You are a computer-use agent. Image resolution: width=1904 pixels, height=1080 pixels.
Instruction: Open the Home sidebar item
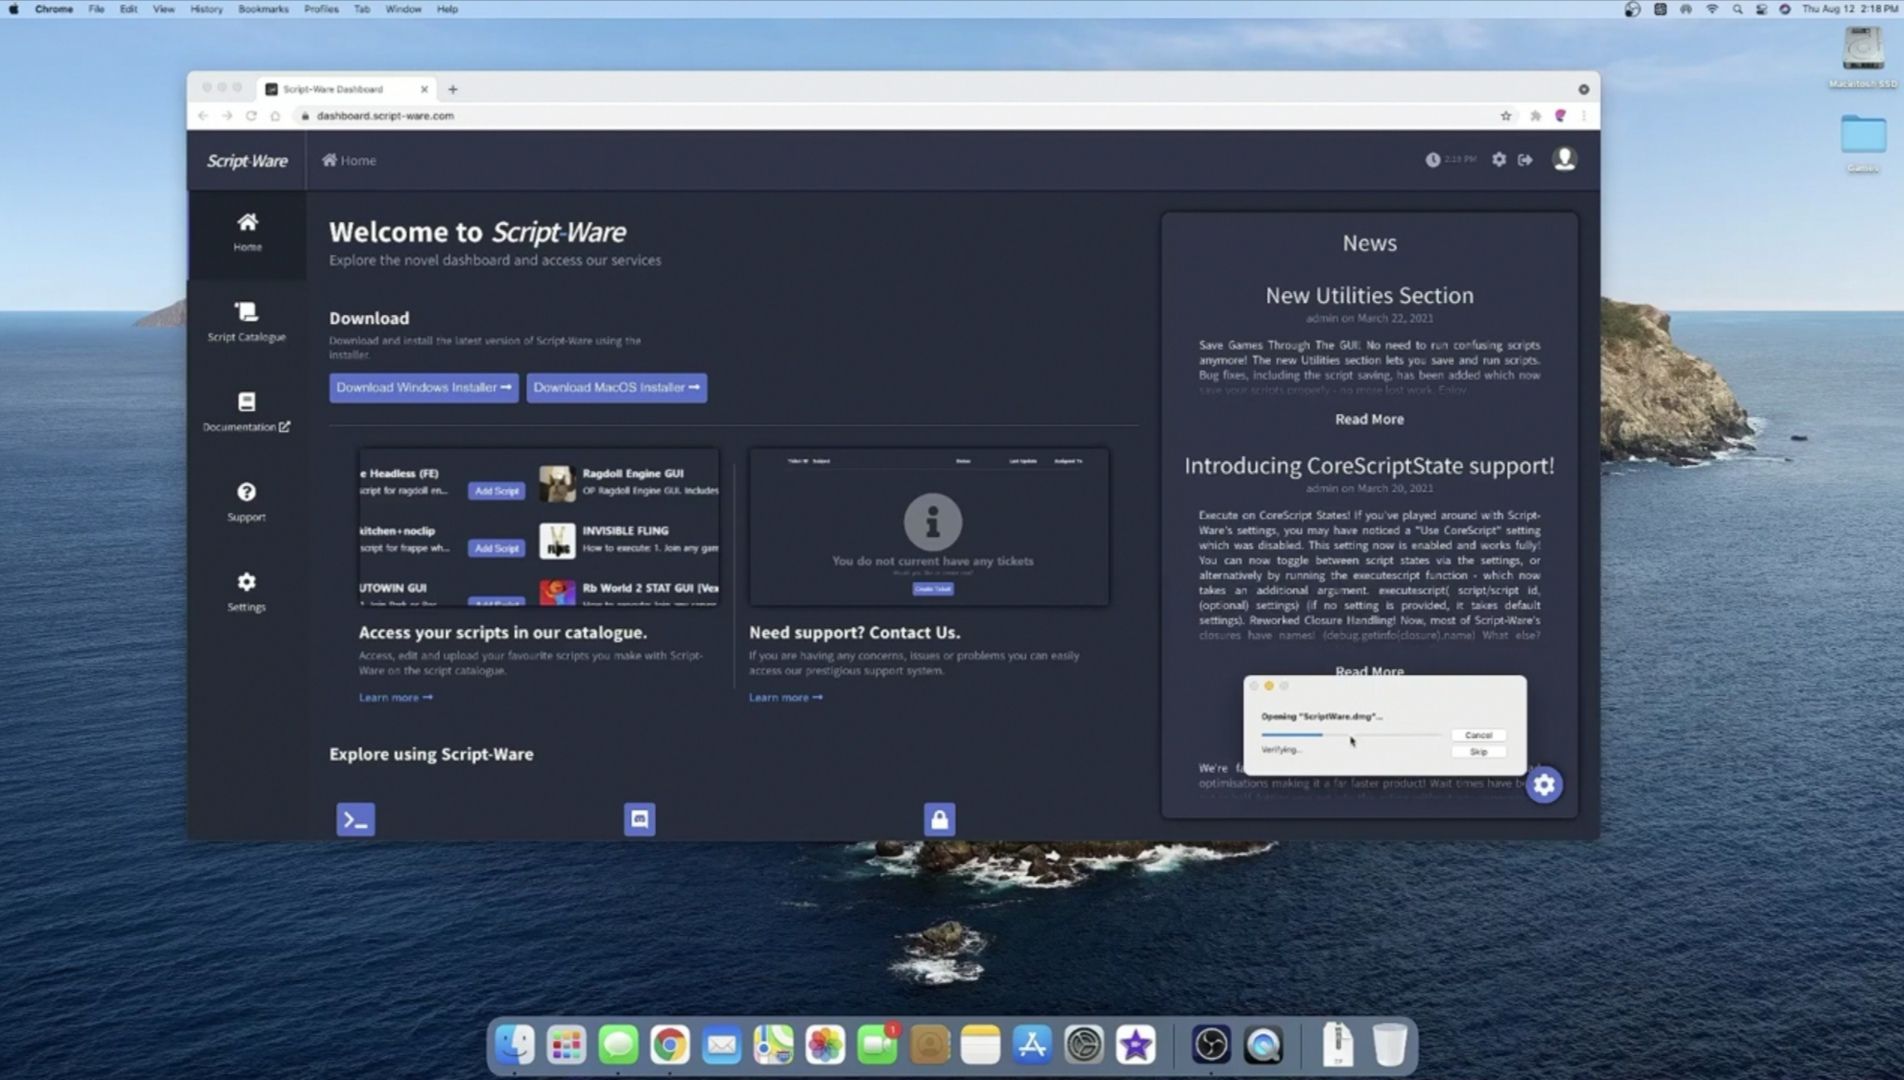click(x=247, y=232)
